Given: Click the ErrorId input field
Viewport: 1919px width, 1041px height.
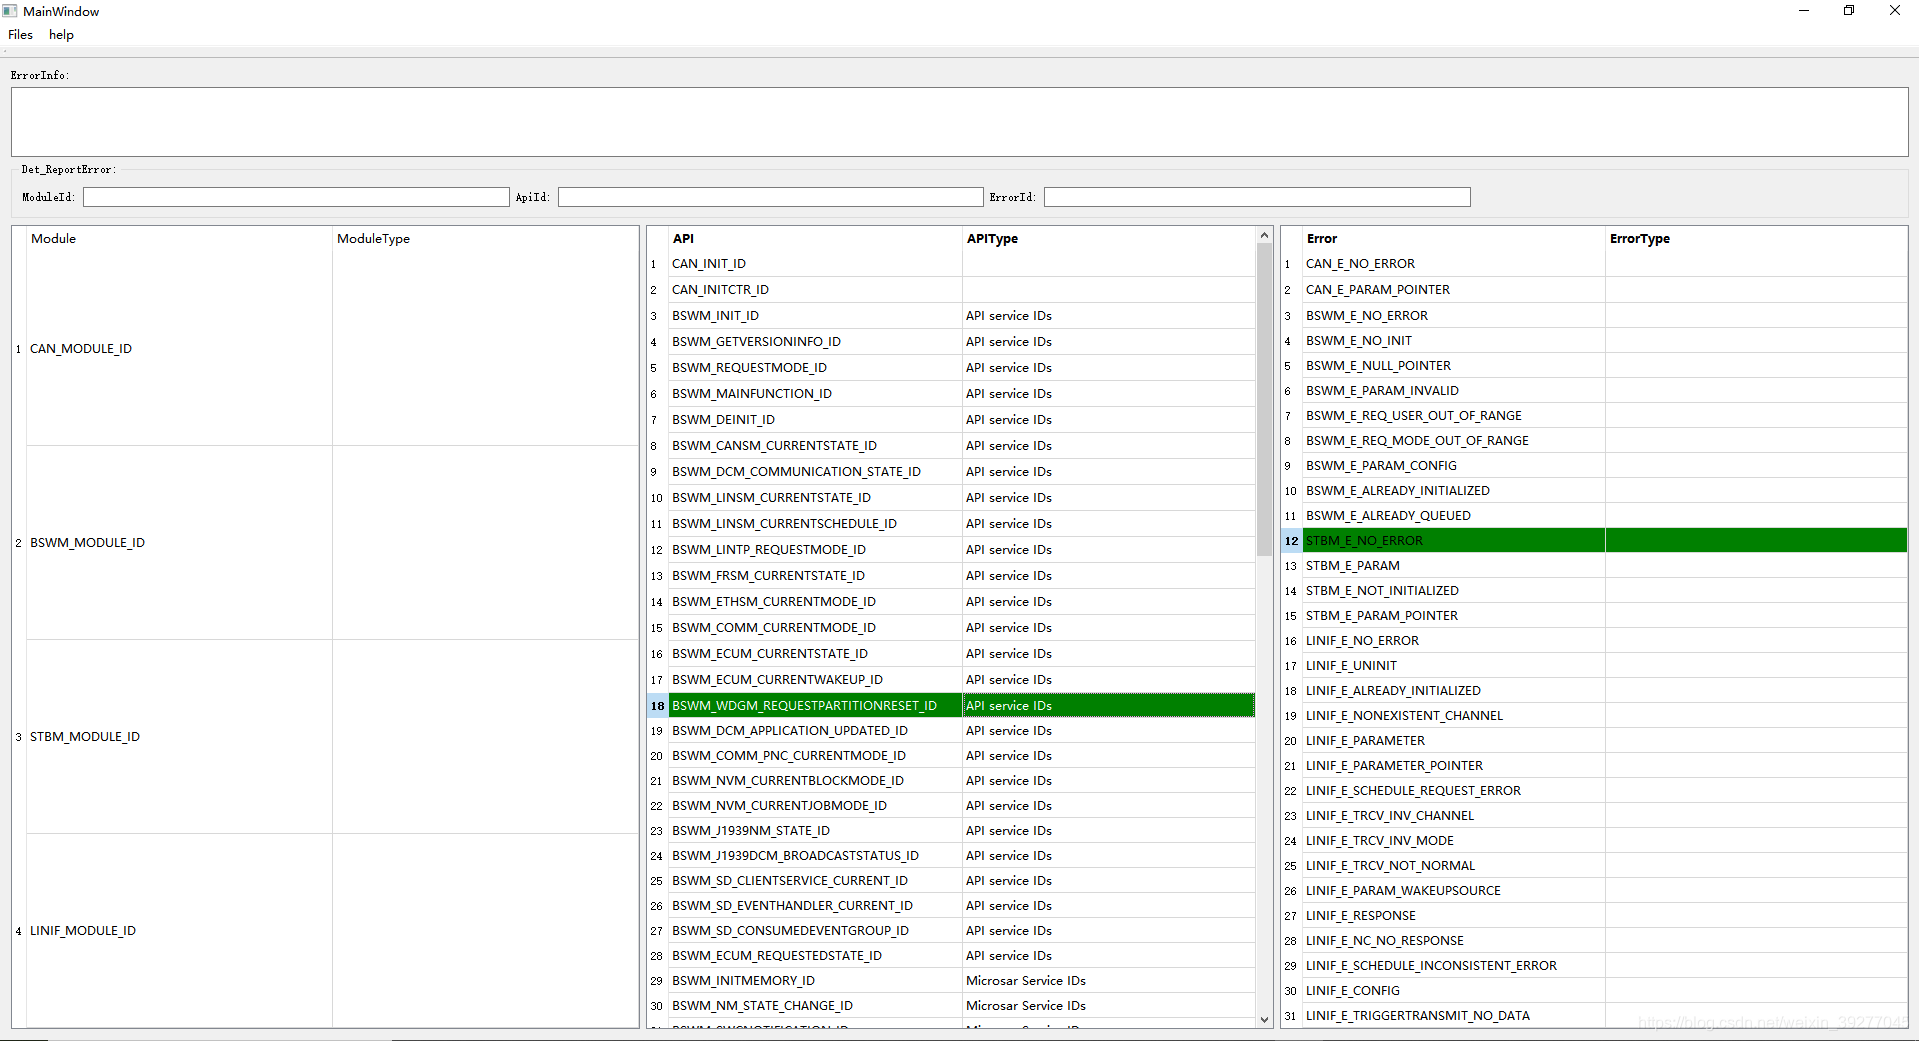Looking at the screenshot, I should tap(1257, 197).
